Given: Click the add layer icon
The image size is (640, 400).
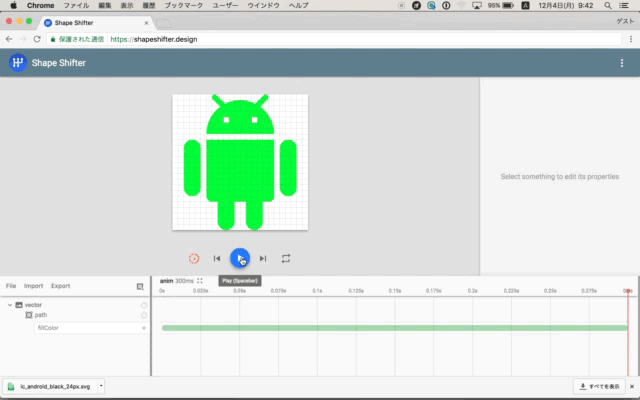Looking at the screenshot, I should 140,286.
